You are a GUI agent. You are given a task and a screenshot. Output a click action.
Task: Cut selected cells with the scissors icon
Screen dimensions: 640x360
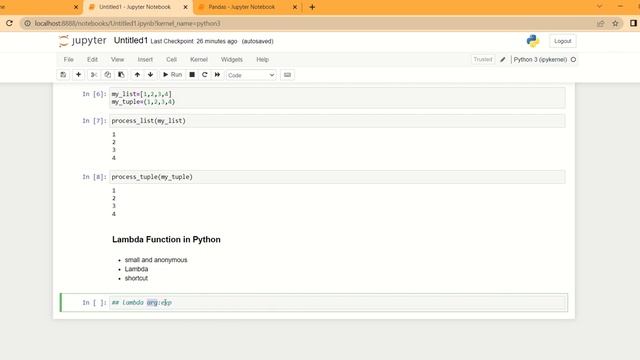click(x=93, y=75)
